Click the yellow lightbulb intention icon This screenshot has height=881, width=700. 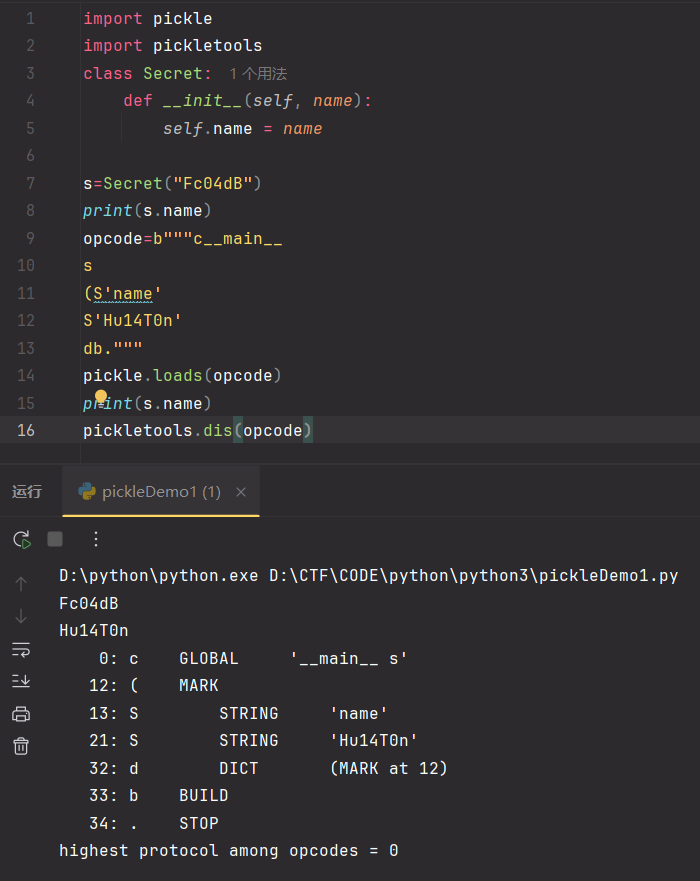[x=101, y=397]
